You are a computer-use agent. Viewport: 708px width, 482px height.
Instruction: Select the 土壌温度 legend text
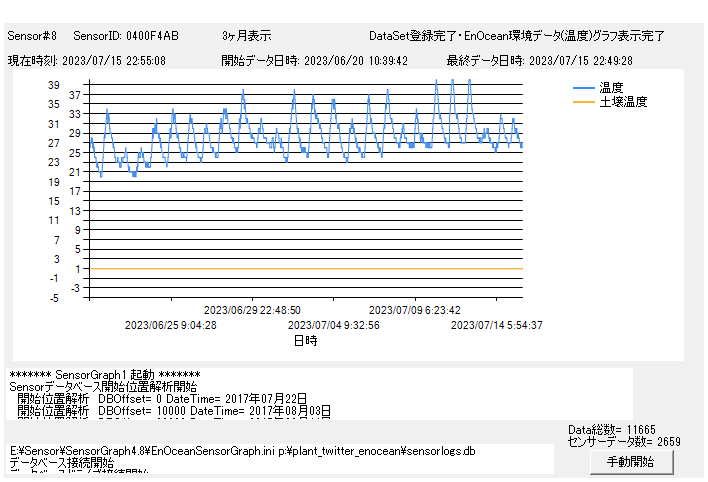click(x=623, y=102)
